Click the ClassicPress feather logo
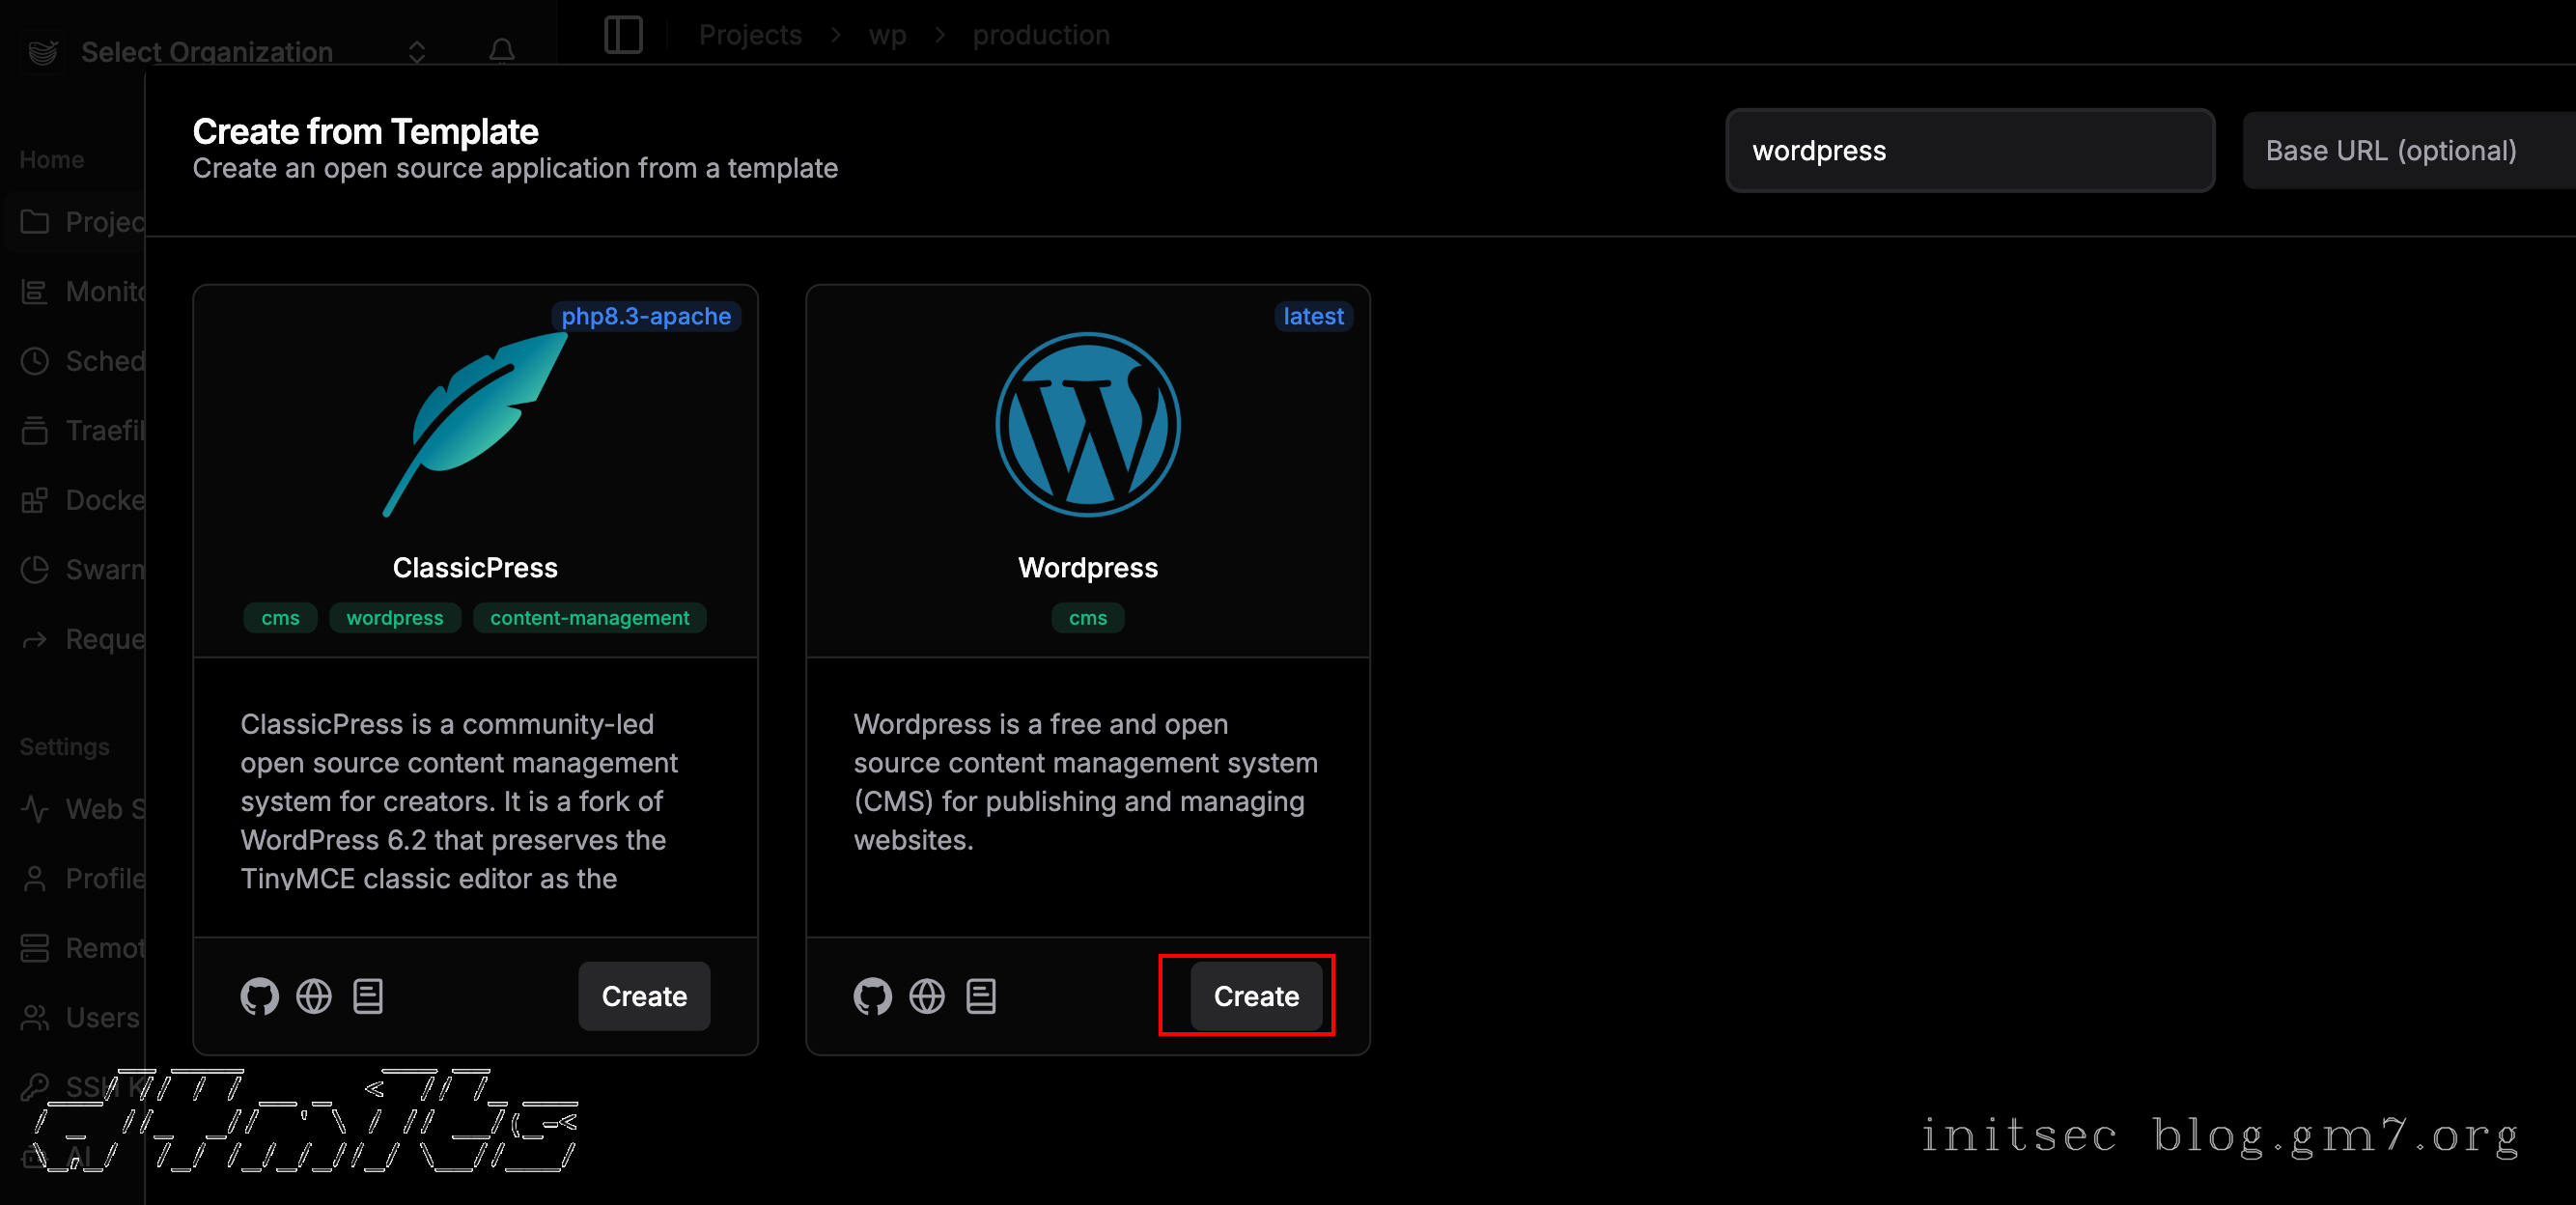The height and width of the screenshot is (1205, 2576). (x=475, y=424)
